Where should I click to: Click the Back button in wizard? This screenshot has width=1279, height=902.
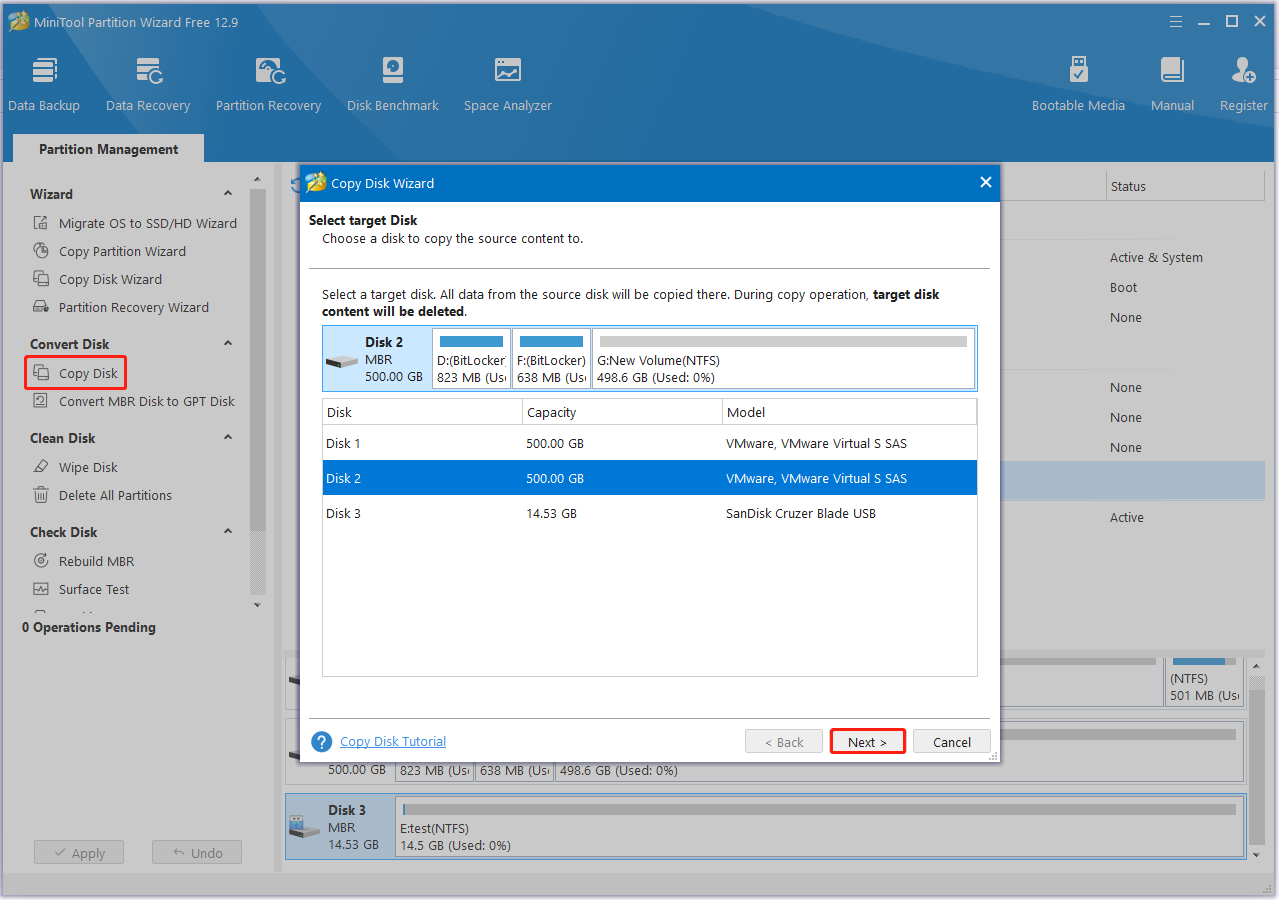[784, 741]
